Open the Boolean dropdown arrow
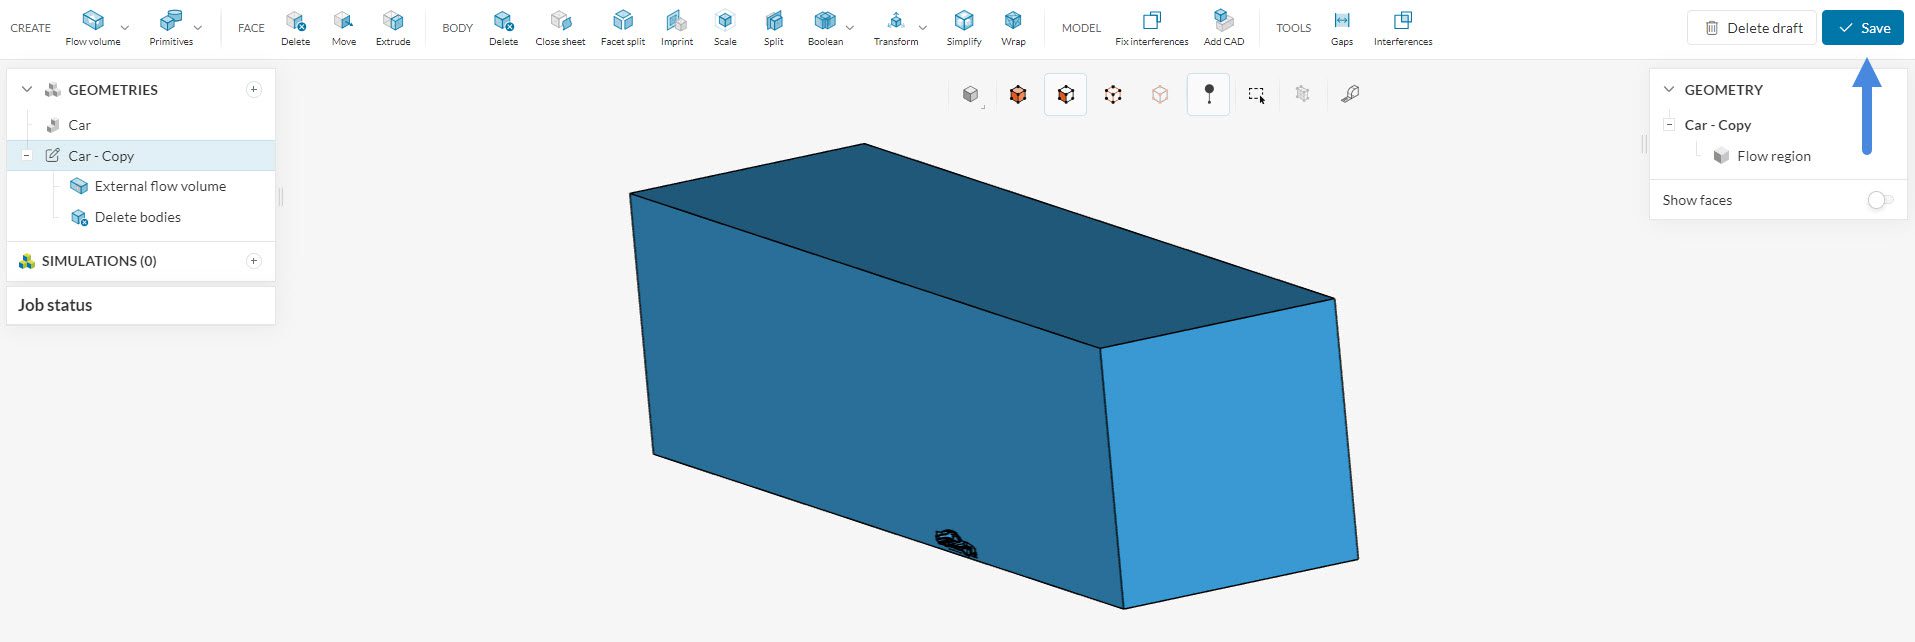 coord(850,28)
